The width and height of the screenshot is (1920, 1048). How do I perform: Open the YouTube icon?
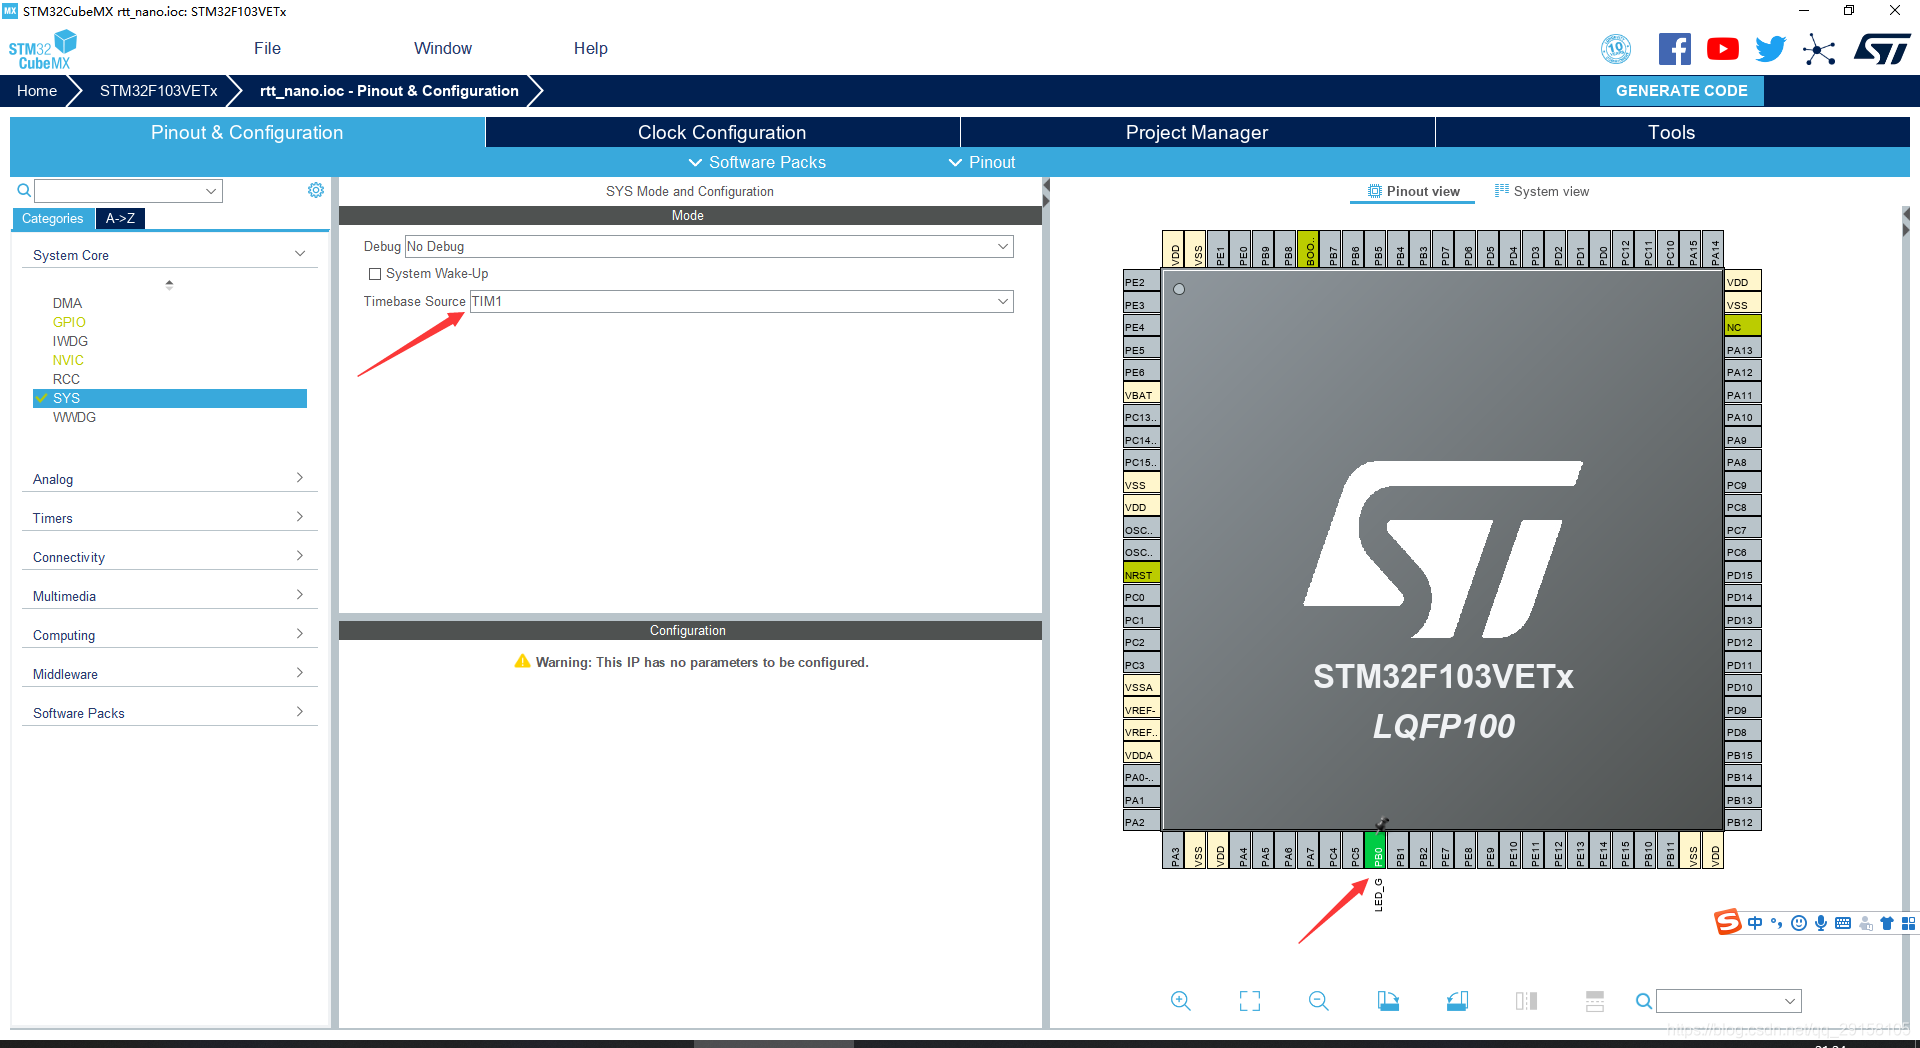pos(1722,49)
